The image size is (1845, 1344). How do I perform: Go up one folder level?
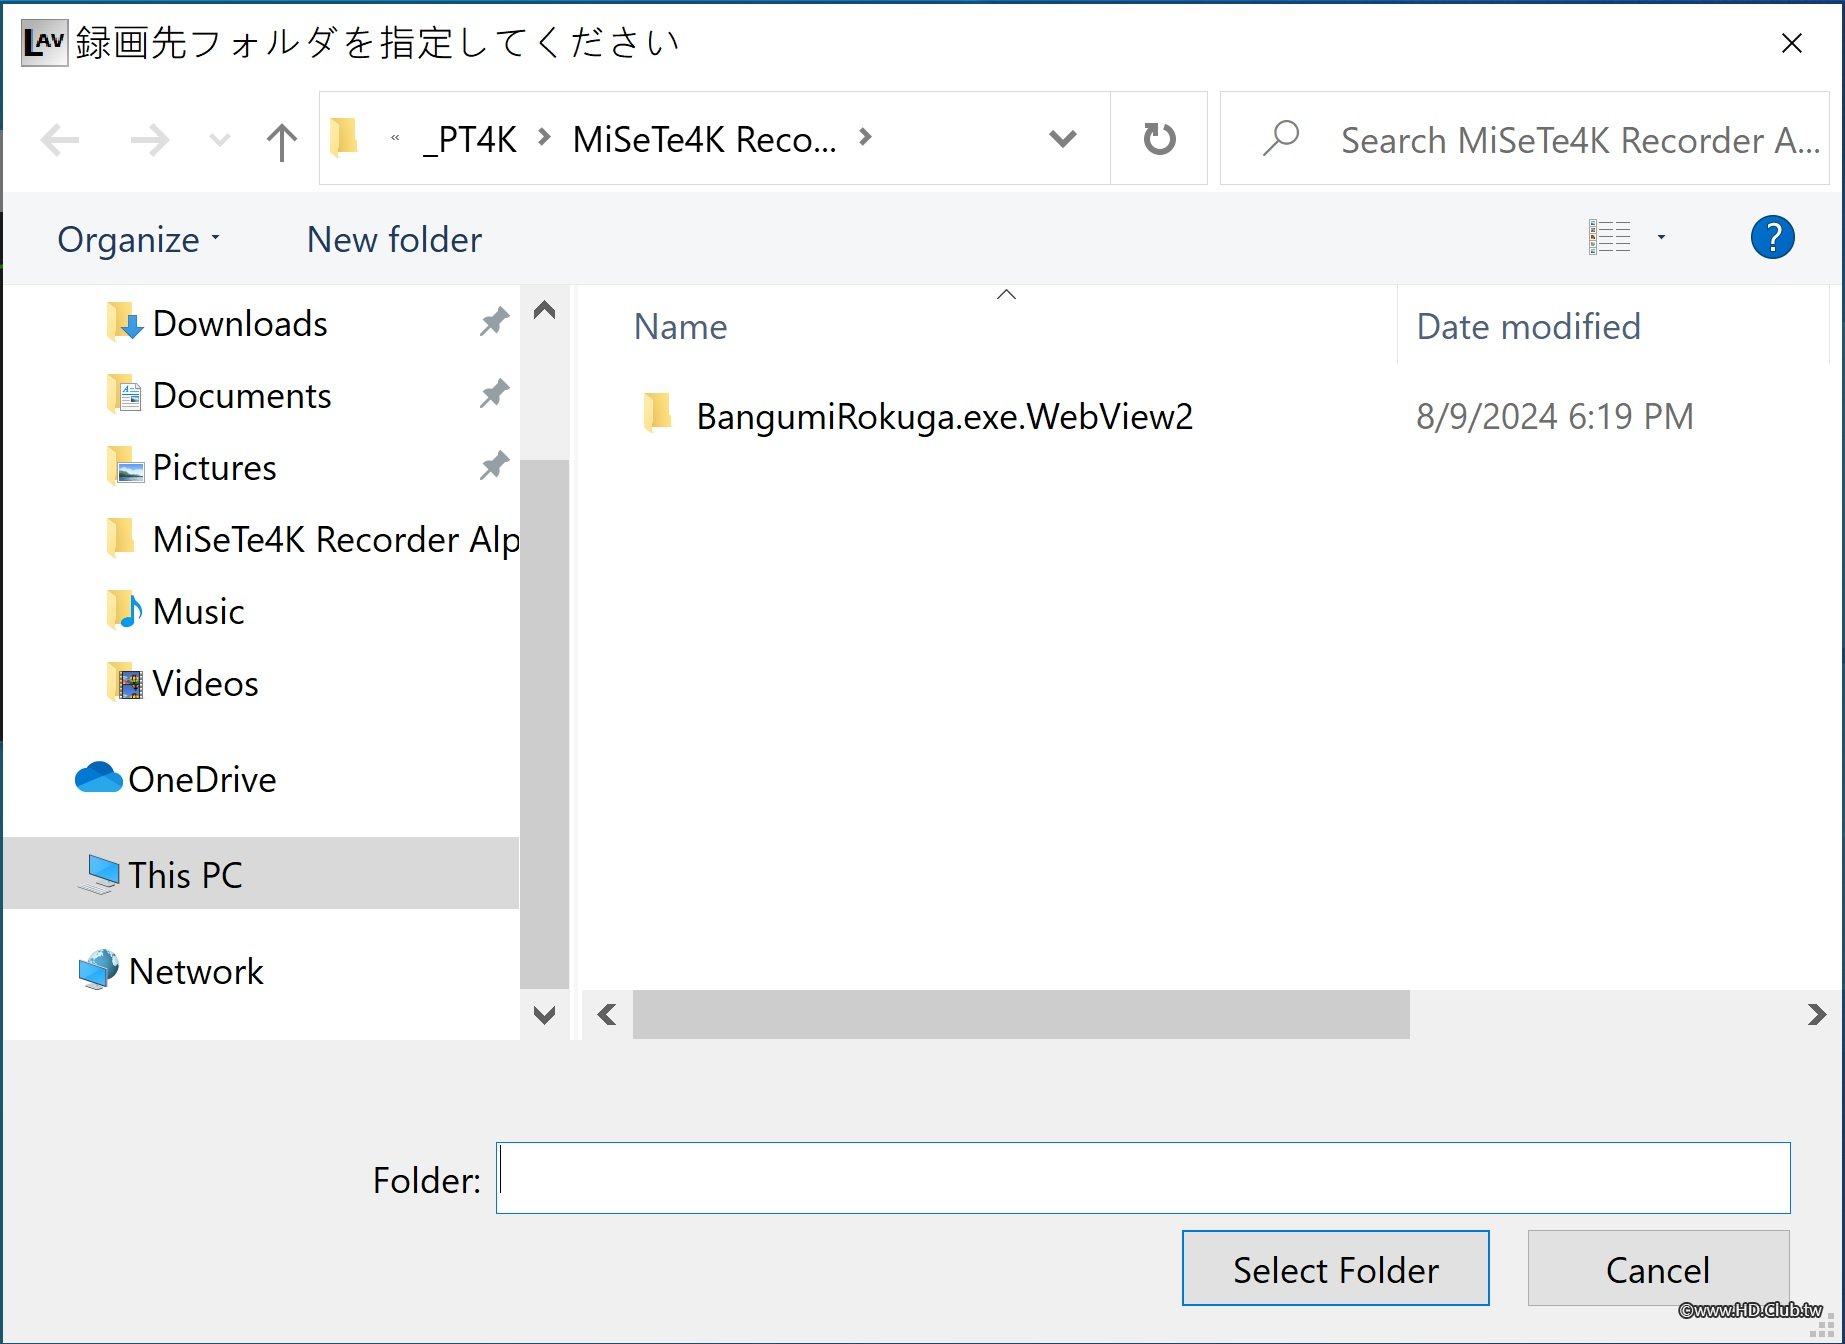pyautogui.click(x=282, y=141)
